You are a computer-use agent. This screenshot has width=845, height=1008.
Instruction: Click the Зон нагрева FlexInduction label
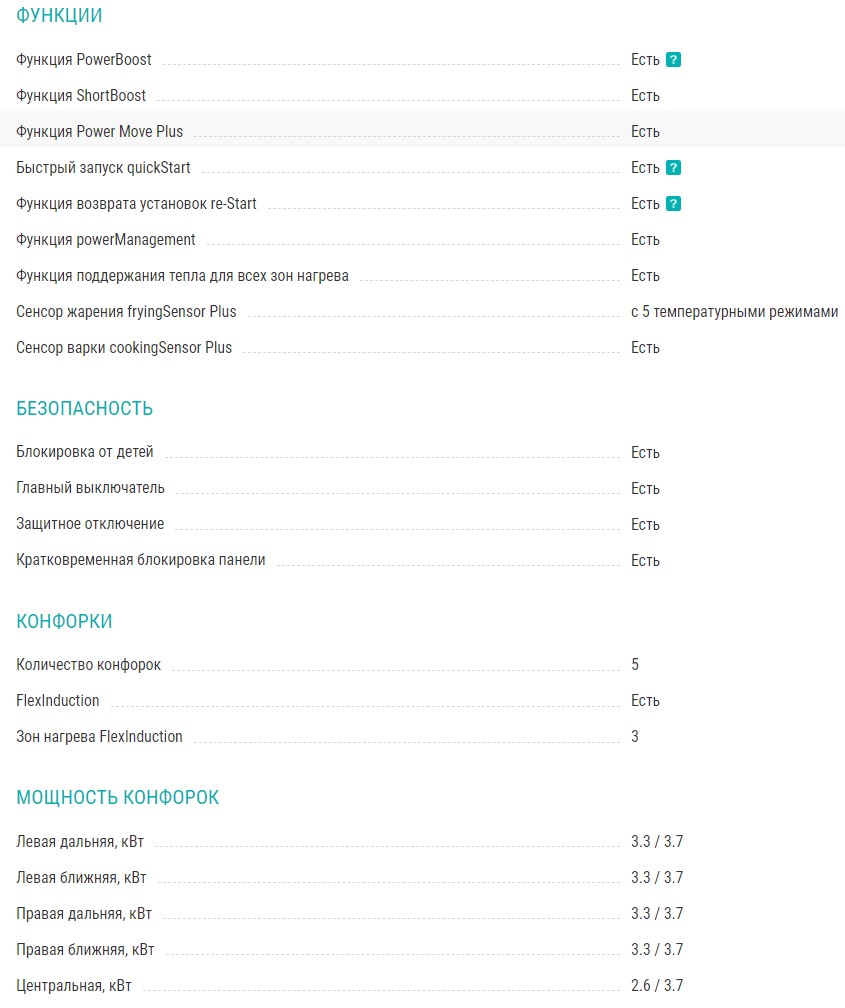(99, 737)
